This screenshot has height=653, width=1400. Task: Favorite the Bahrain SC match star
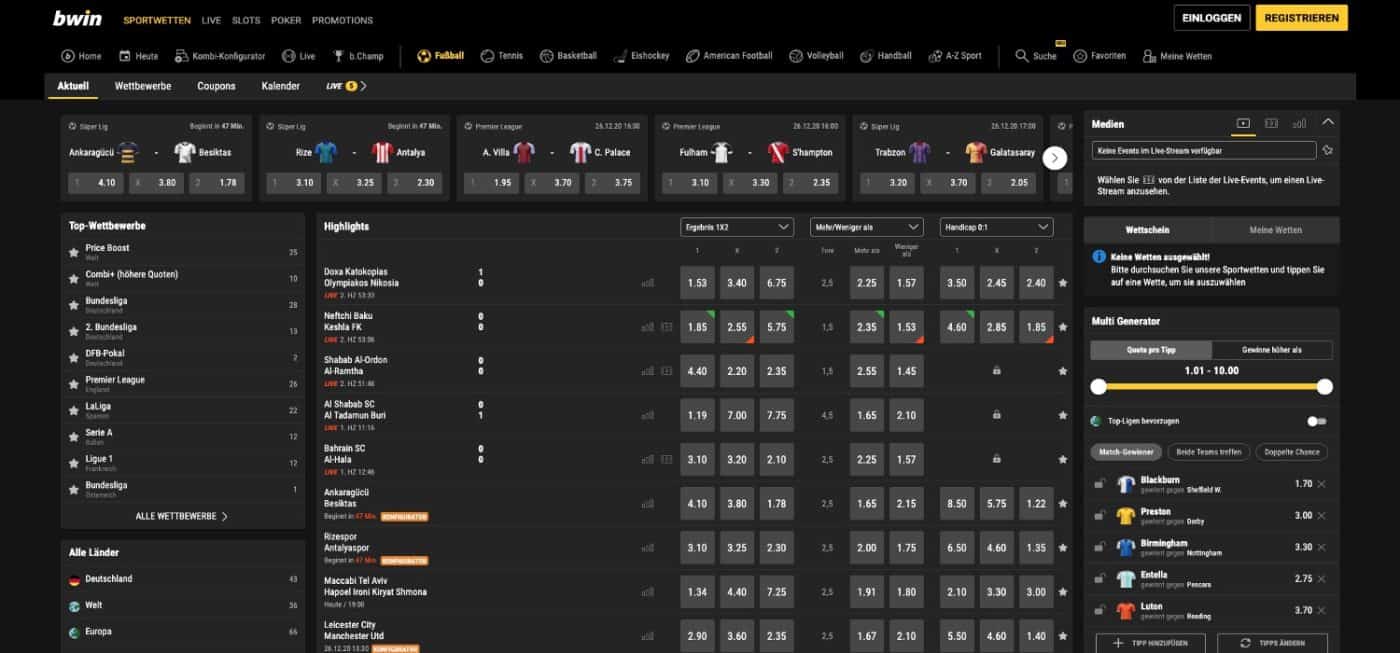click(1062, 459)
